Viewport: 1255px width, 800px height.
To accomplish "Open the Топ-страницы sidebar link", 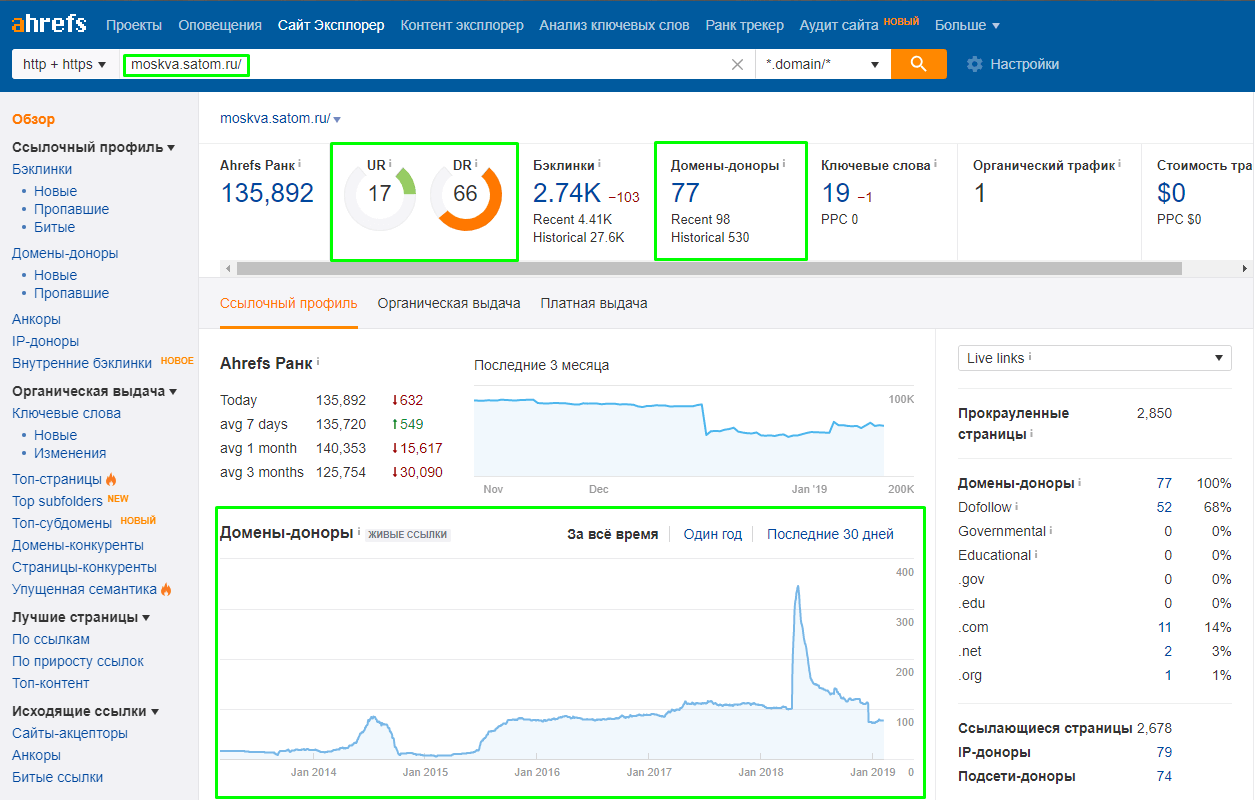I will coord(57,479).
